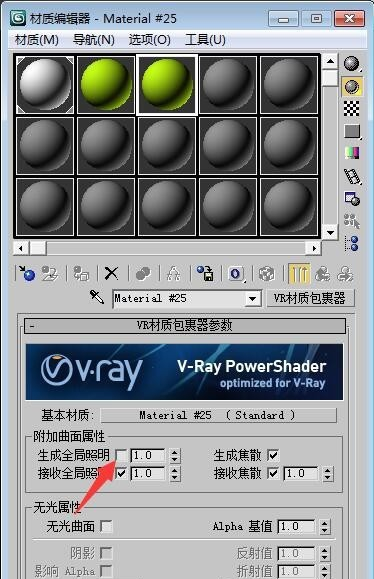
Task: Adjust 接收全局照明 spinner arrows
Action: (x=175, y=474)
